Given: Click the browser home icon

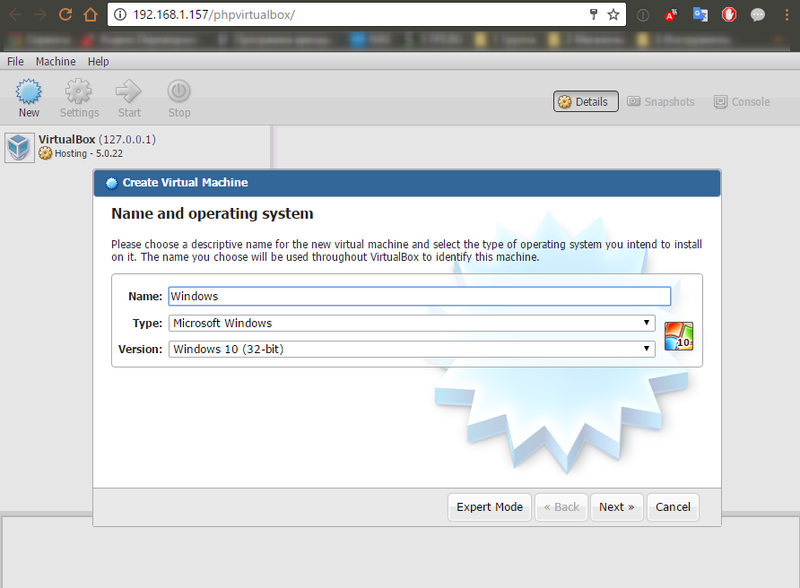Looking at the screenshot, I should (x=91, y=15).
